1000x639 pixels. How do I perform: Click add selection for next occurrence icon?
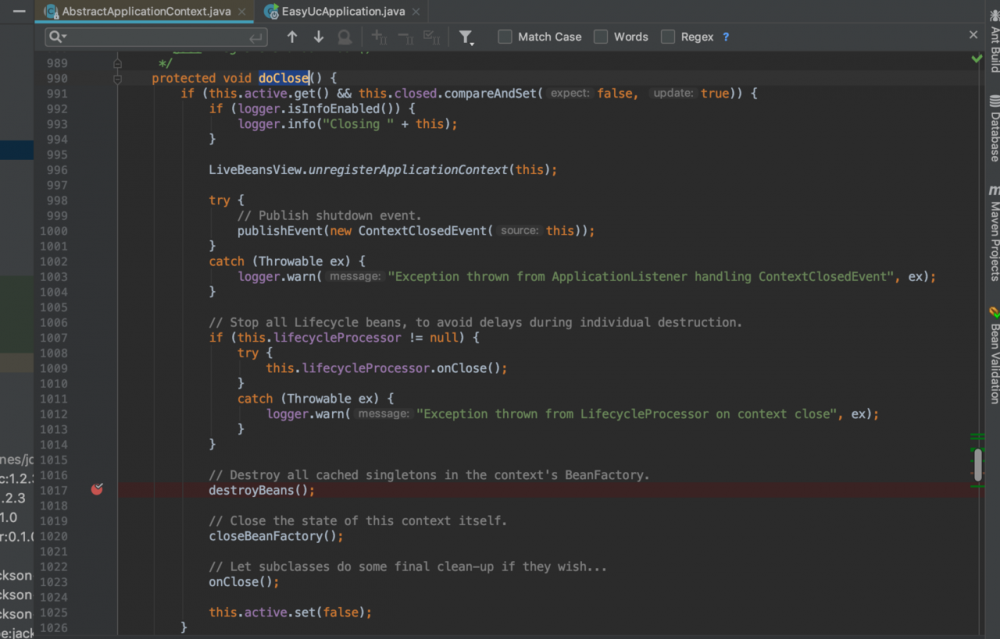tap(379, 37)
